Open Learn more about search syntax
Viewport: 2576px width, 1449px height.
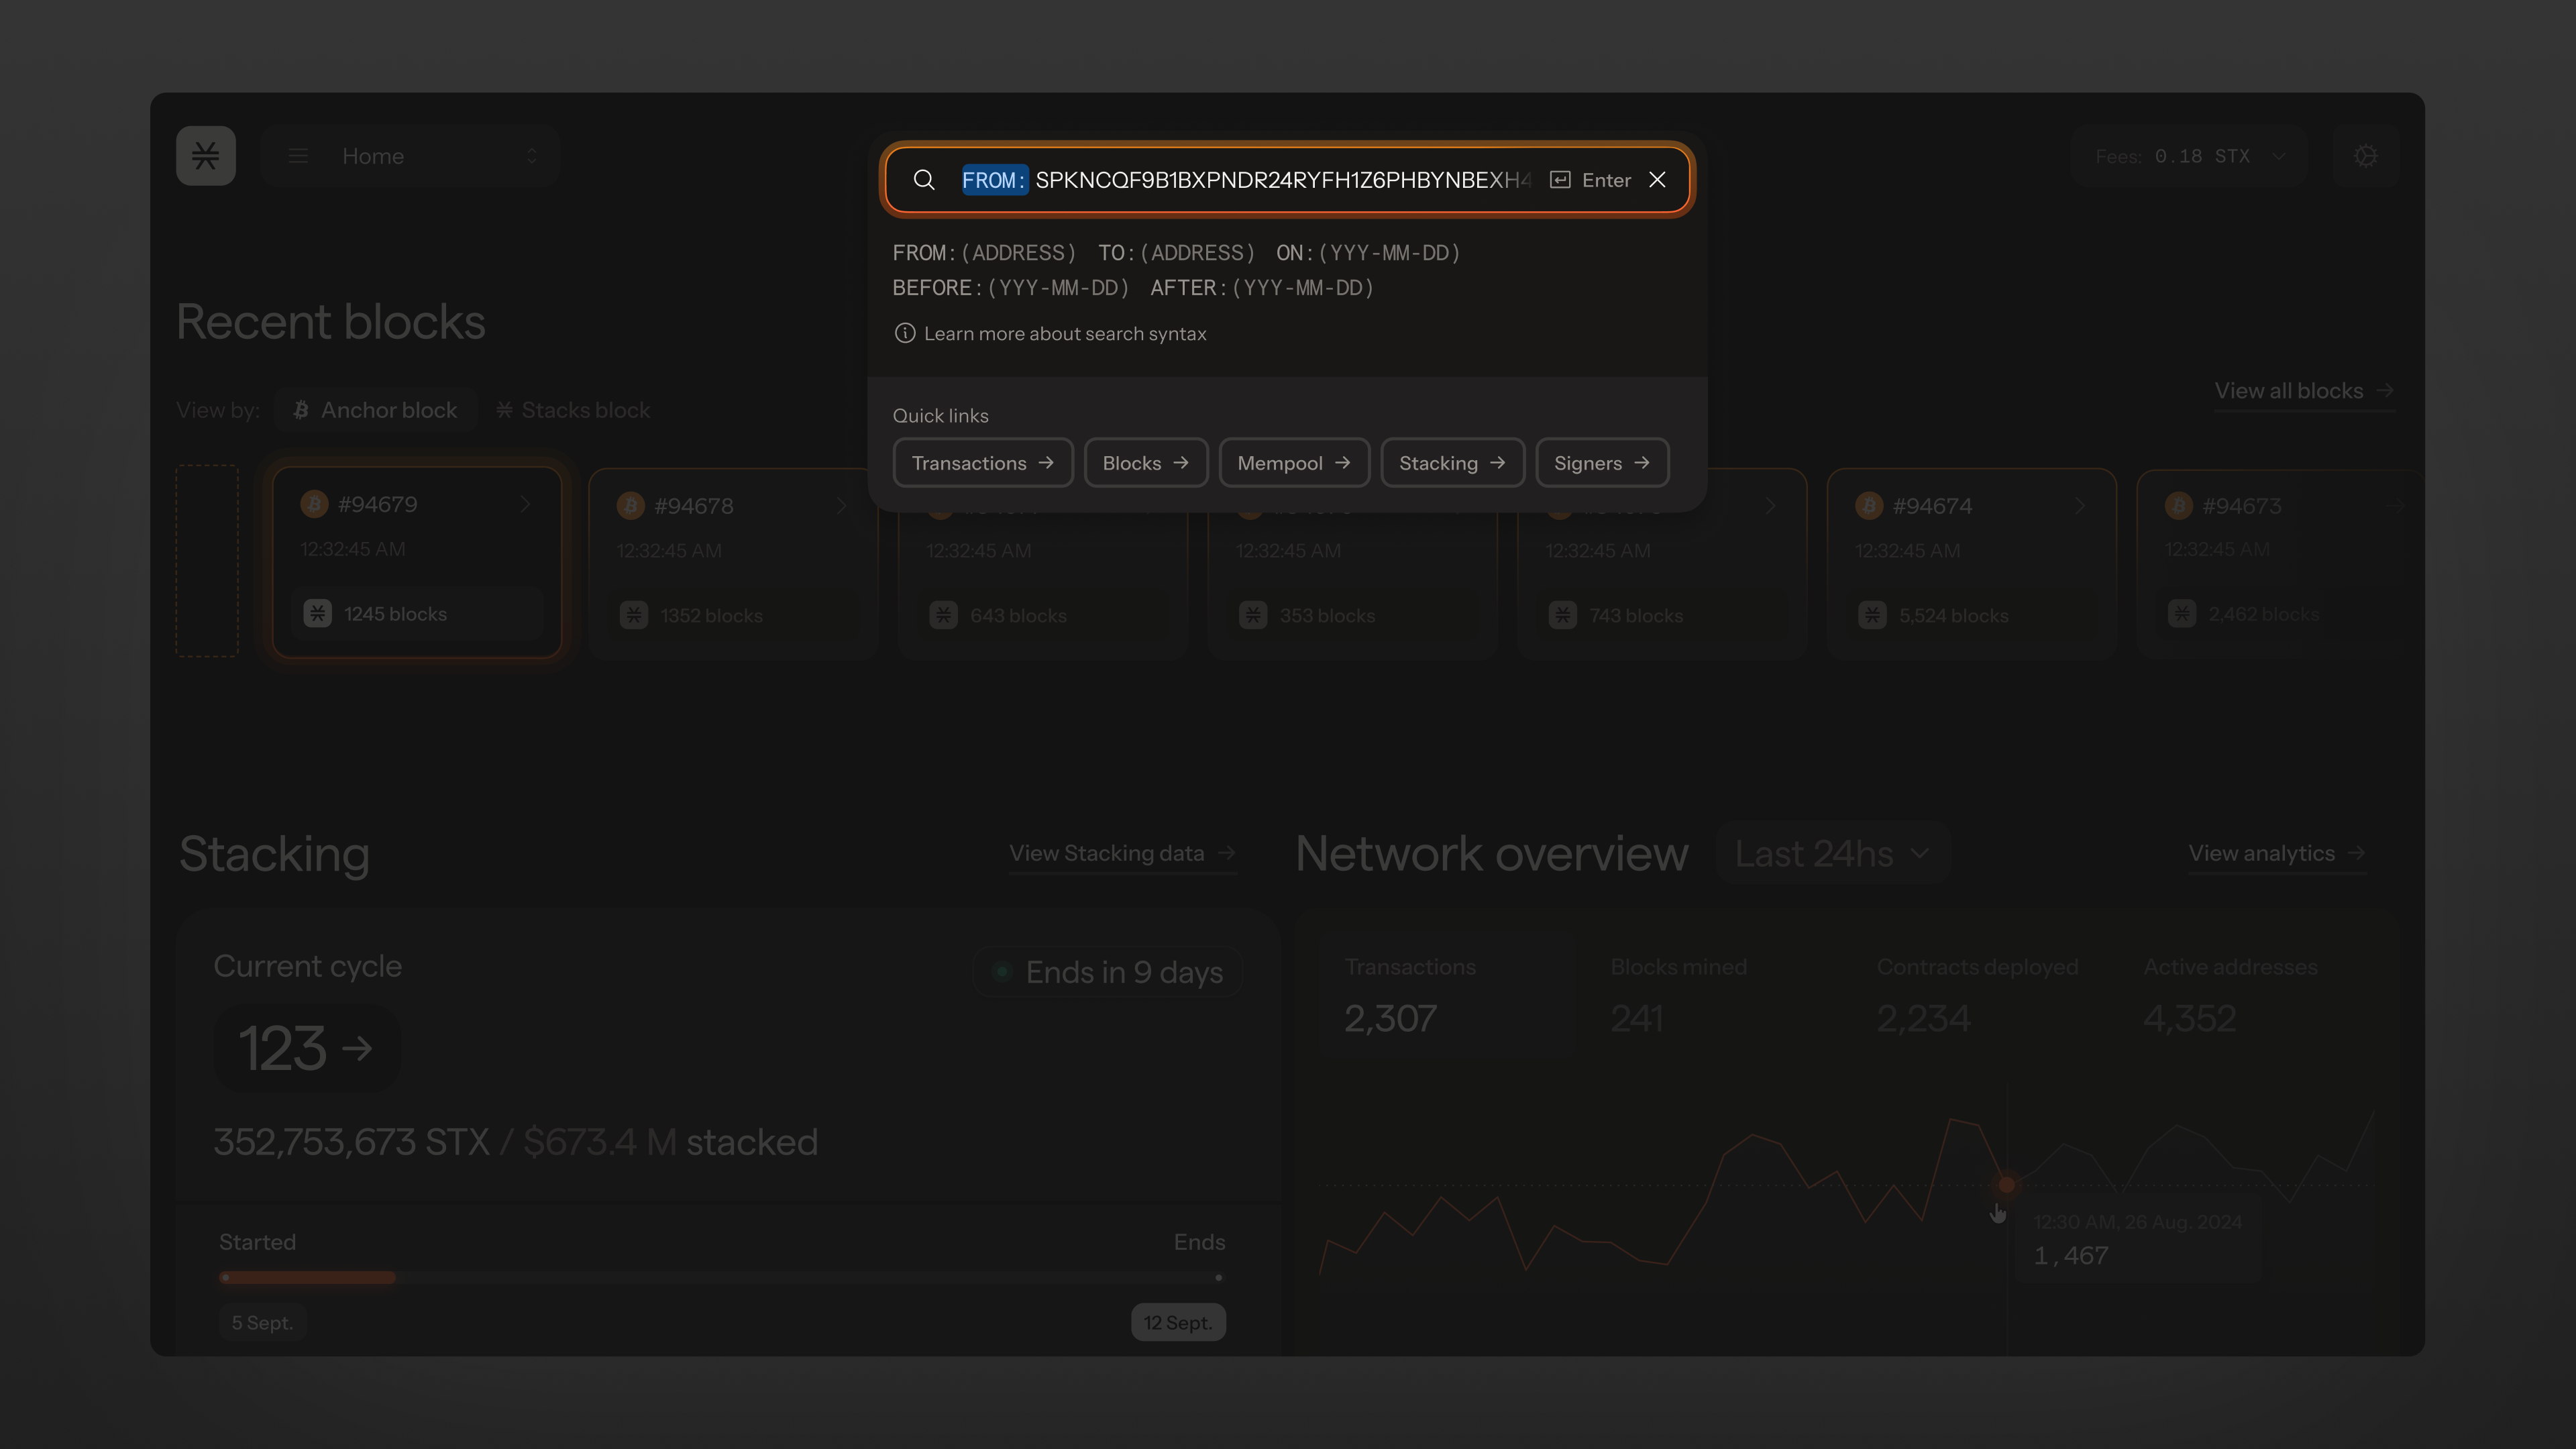pyautogui.click(x=1064, y=334)
